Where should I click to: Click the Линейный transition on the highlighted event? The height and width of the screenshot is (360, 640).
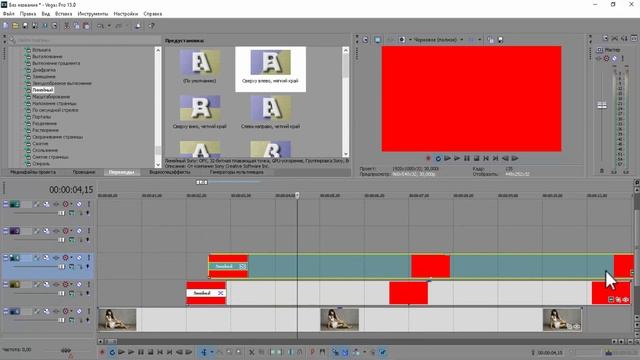coord(228,267)
